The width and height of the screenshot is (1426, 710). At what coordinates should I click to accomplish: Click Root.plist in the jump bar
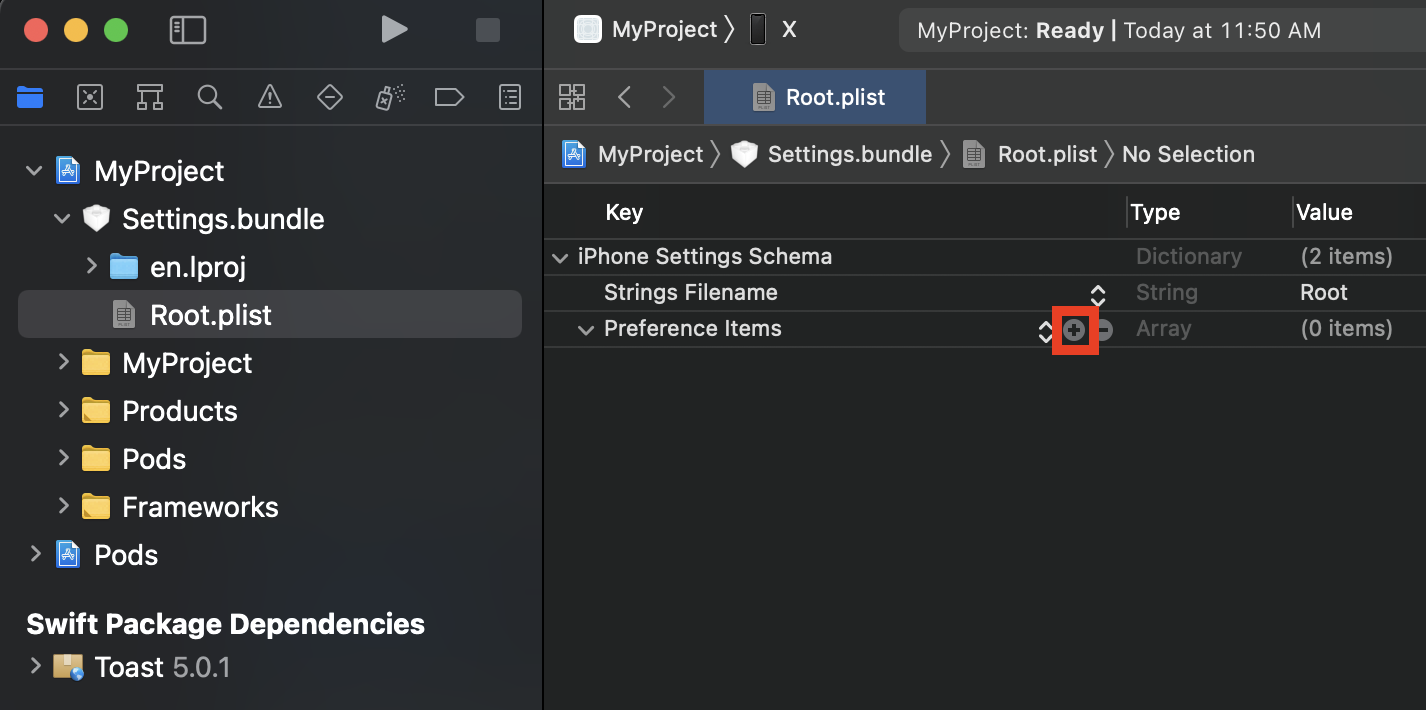(x=1030, y=154)
